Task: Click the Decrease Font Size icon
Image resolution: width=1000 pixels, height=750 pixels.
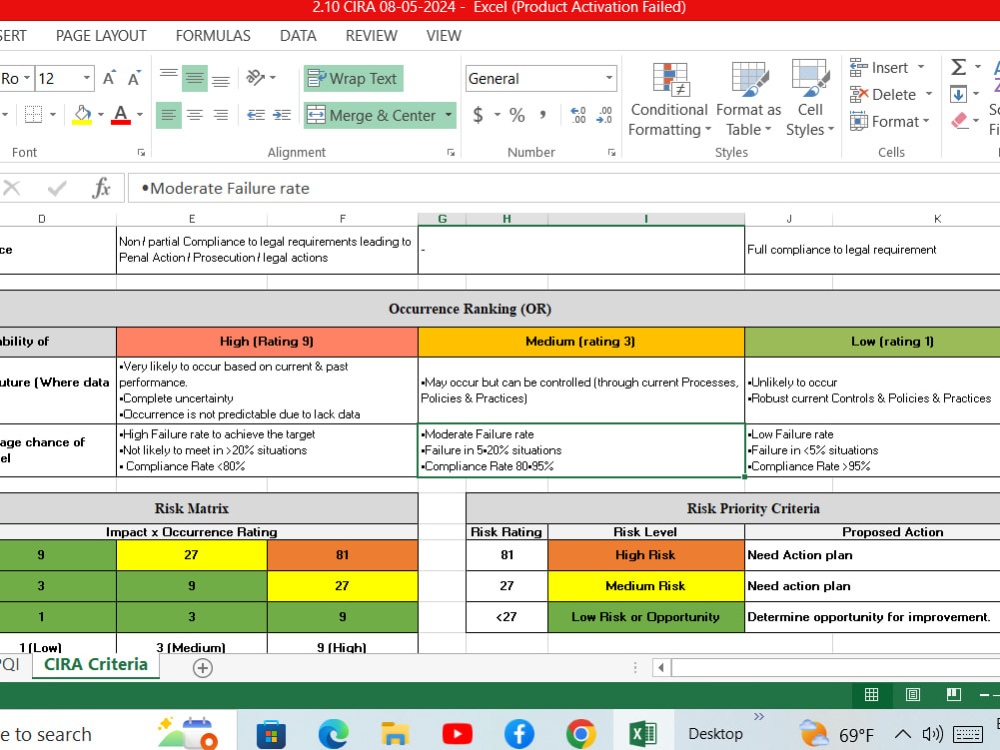Action: [133, 78]
